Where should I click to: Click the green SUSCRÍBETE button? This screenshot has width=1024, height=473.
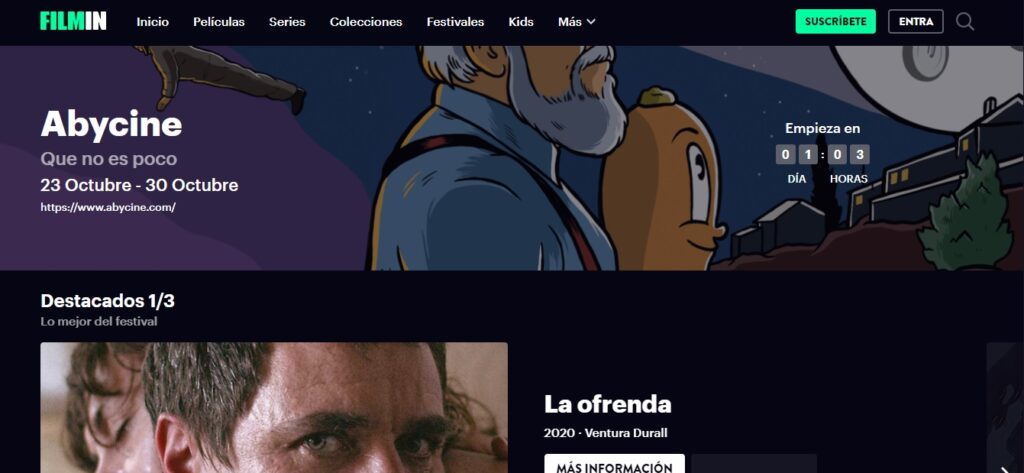[835, 22]
